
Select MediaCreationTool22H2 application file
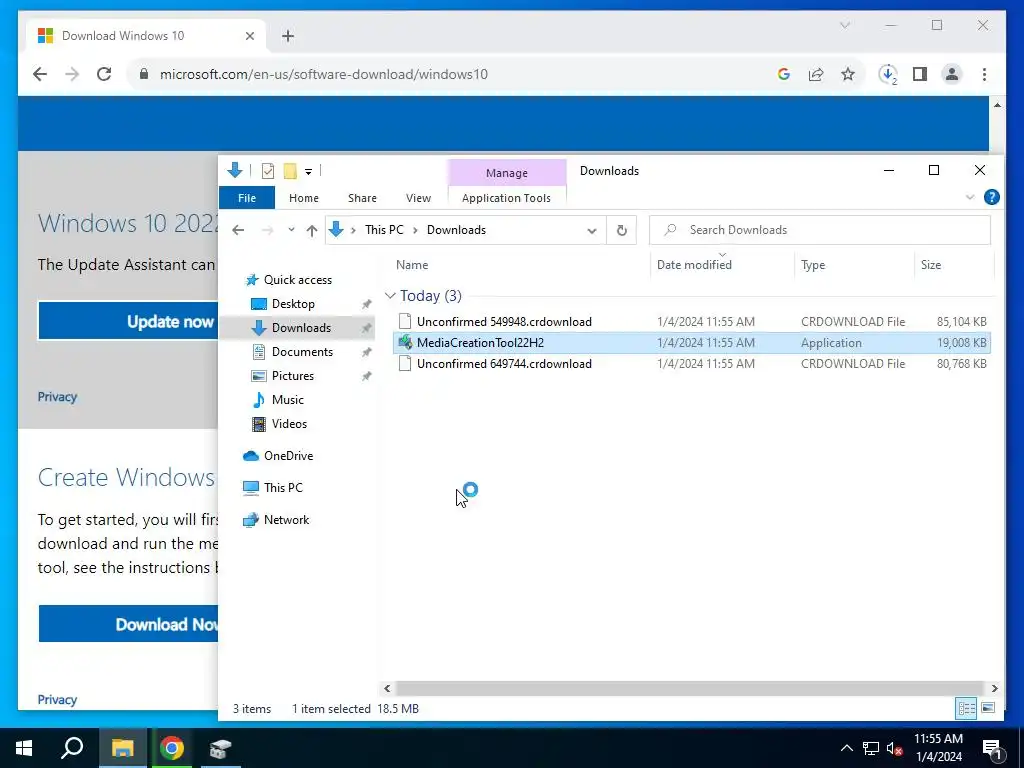[692, 343]
